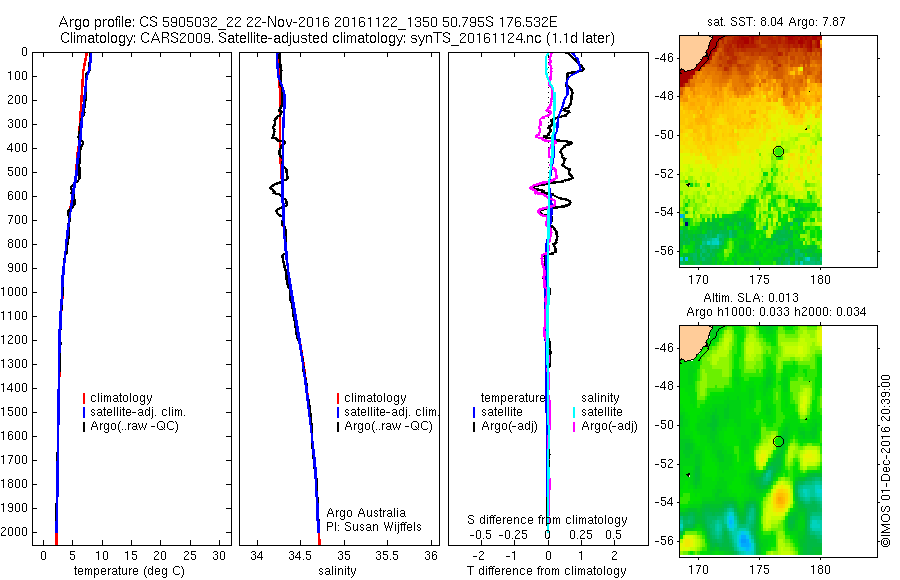Image resolution: width=900 pixels, height=580 pixels.
Task: Click the PI: Susan Wijffels text
Action: (374, 527)
